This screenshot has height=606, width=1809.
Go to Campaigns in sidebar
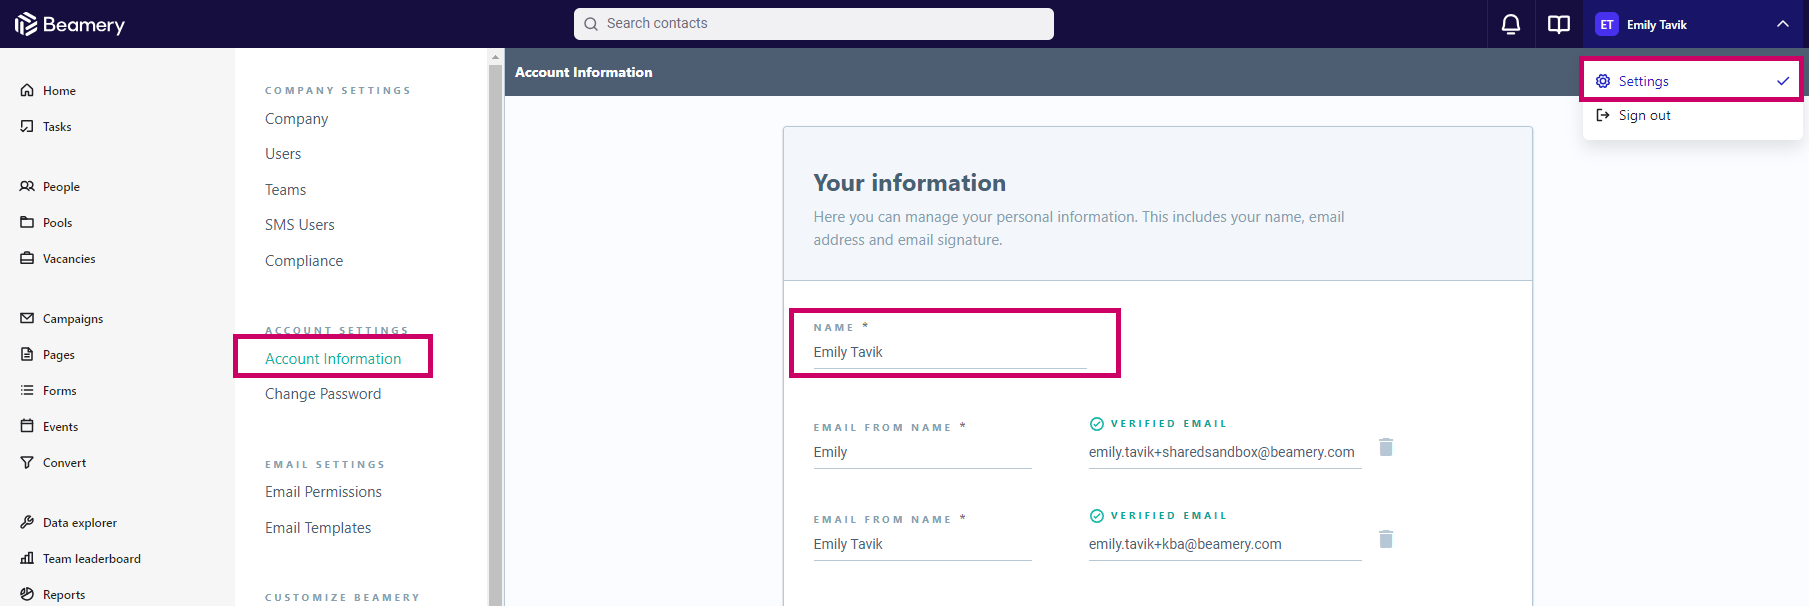click(72, 319)
